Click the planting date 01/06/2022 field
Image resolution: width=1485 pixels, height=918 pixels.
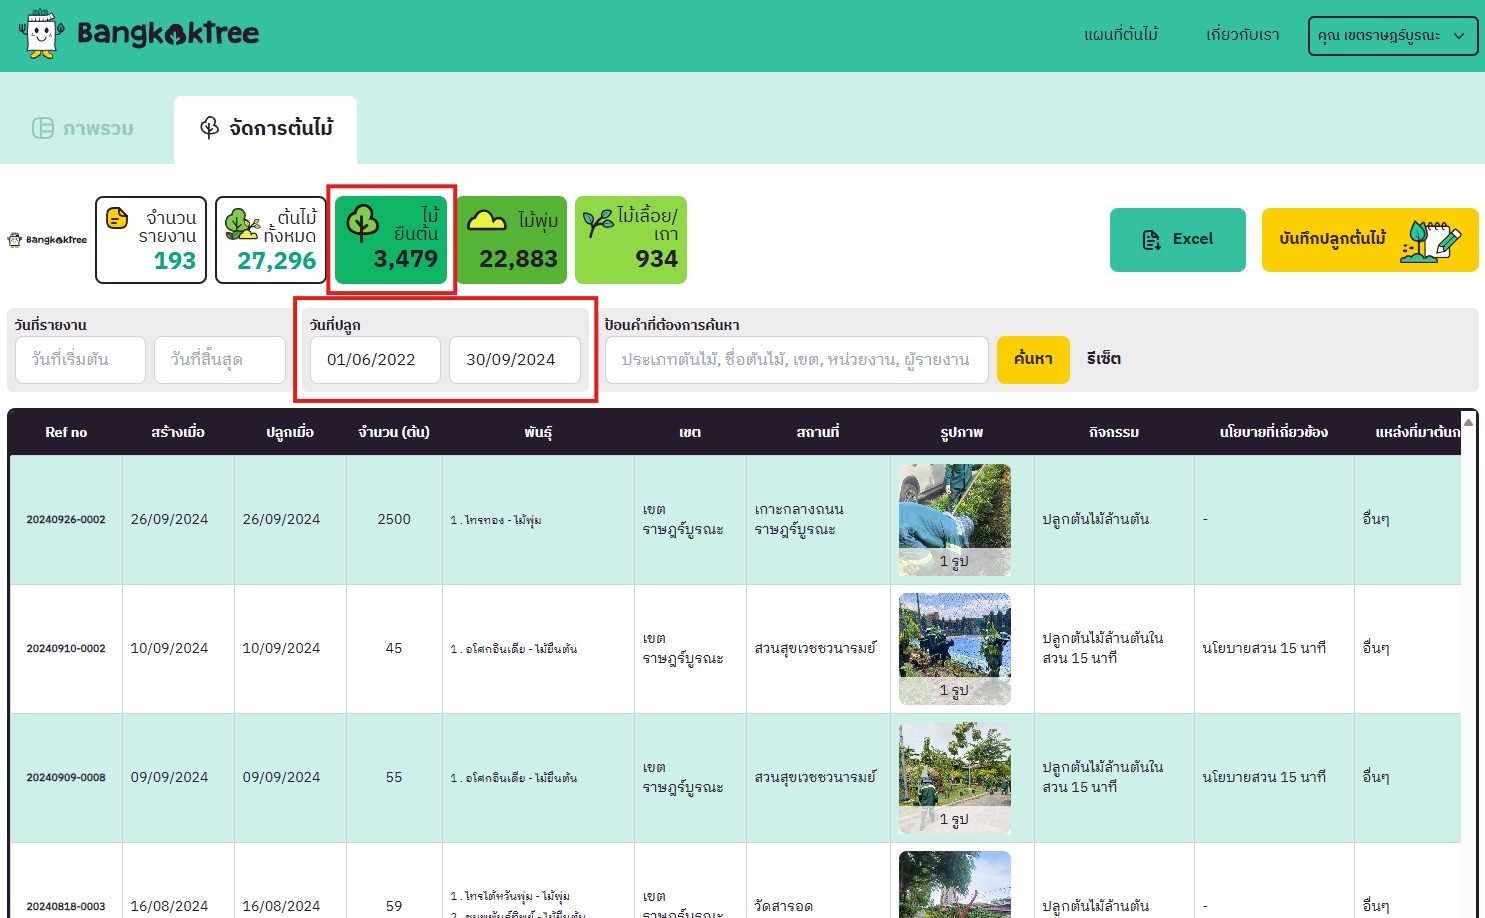click(x=375, y=360)
